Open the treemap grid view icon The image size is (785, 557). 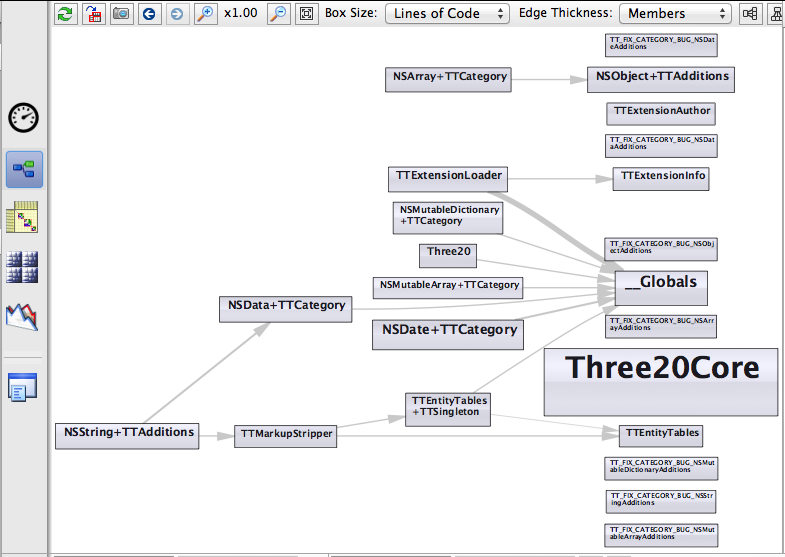22,267
